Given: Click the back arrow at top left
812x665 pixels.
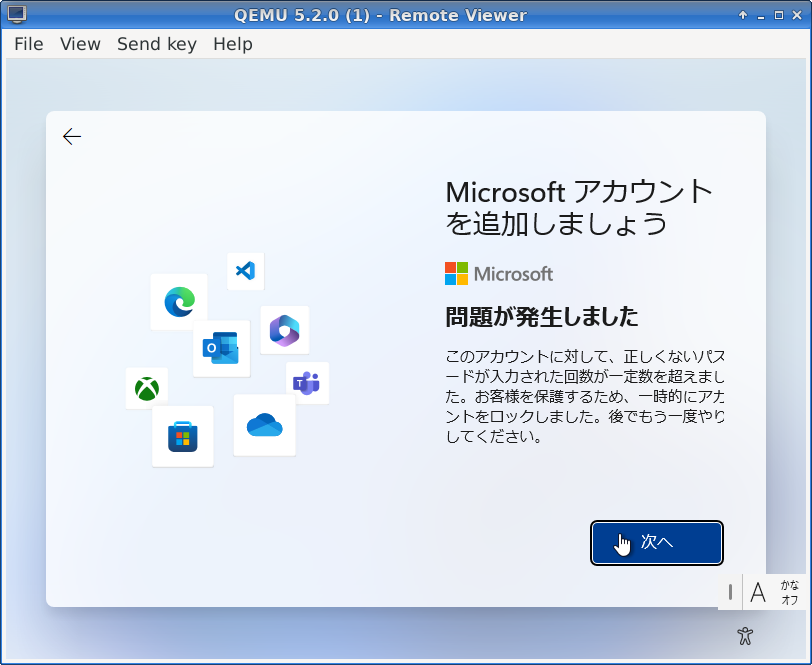Looking at the screenshot, I should point(72,137).
